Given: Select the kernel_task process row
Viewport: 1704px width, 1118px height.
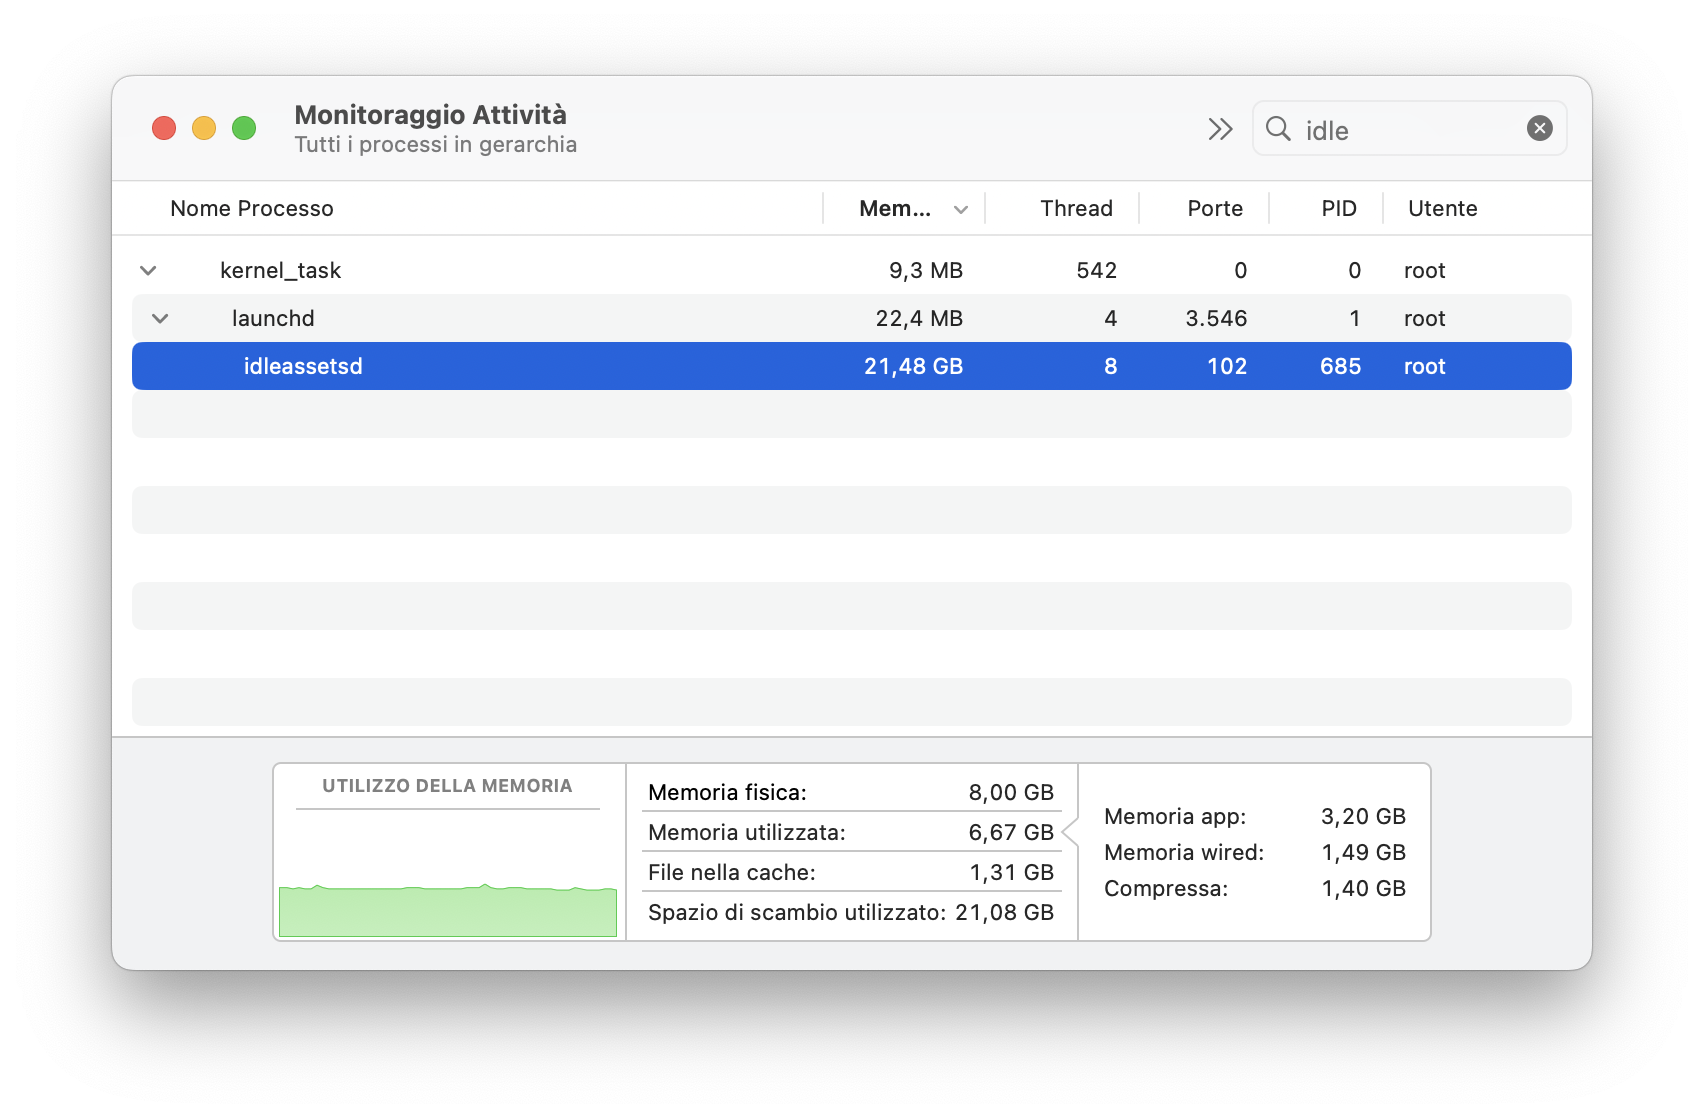Looking at the screenshot, I should tap(852, 270).
